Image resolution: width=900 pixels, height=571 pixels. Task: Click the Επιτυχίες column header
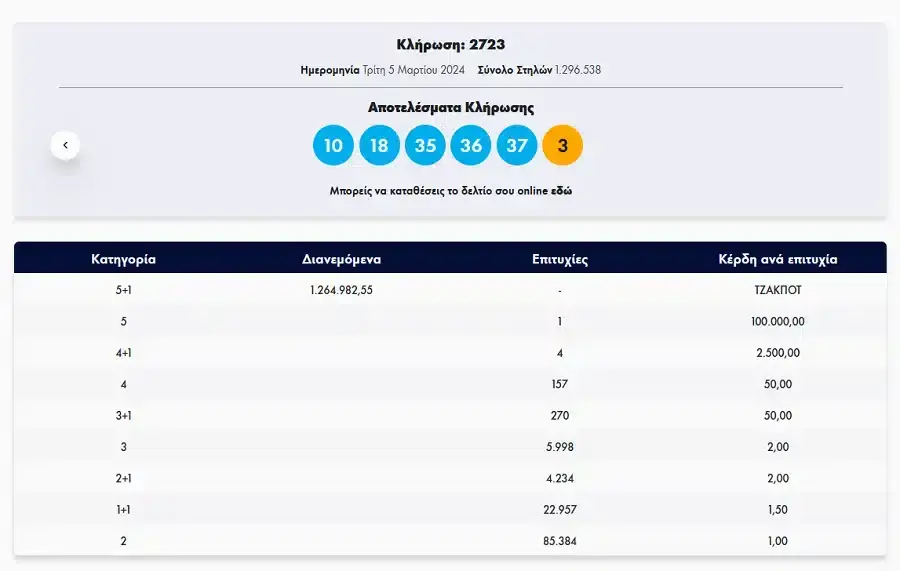[x=560, y=259]
